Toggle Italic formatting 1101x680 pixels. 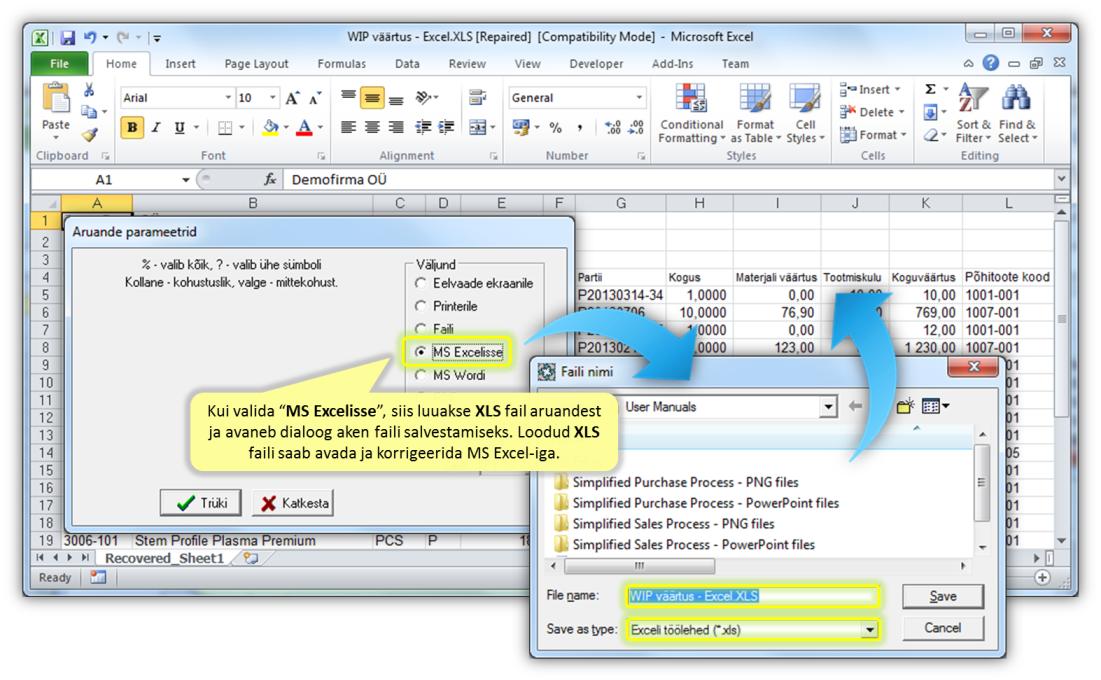pos(156,127)
